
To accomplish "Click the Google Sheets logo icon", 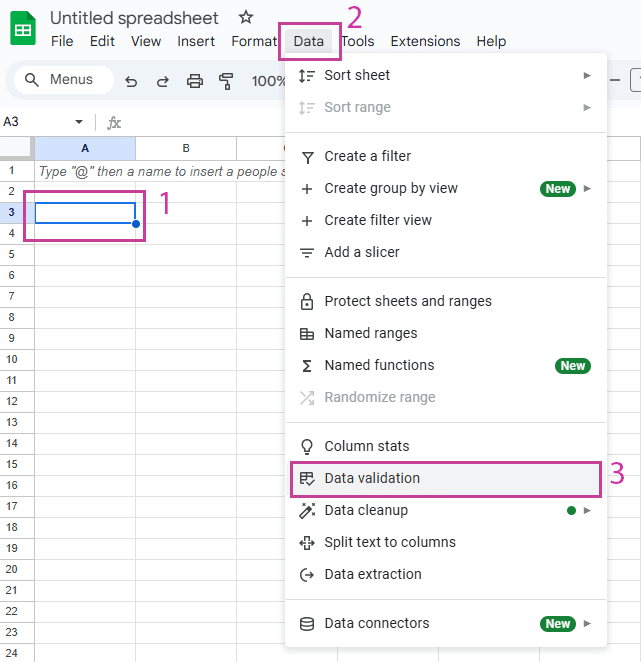I will click(x=23, y=29).
